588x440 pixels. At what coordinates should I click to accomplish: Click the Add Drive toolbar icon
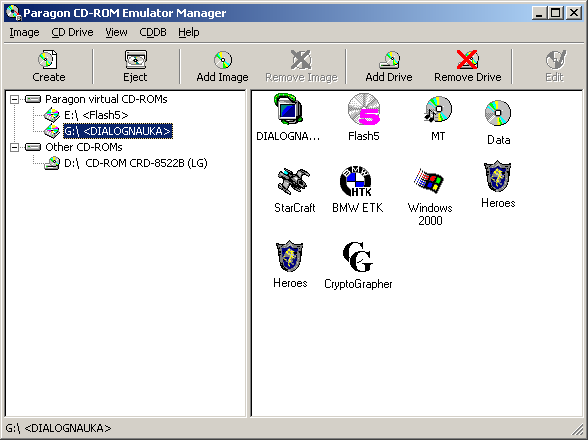[x=389, y=66]
